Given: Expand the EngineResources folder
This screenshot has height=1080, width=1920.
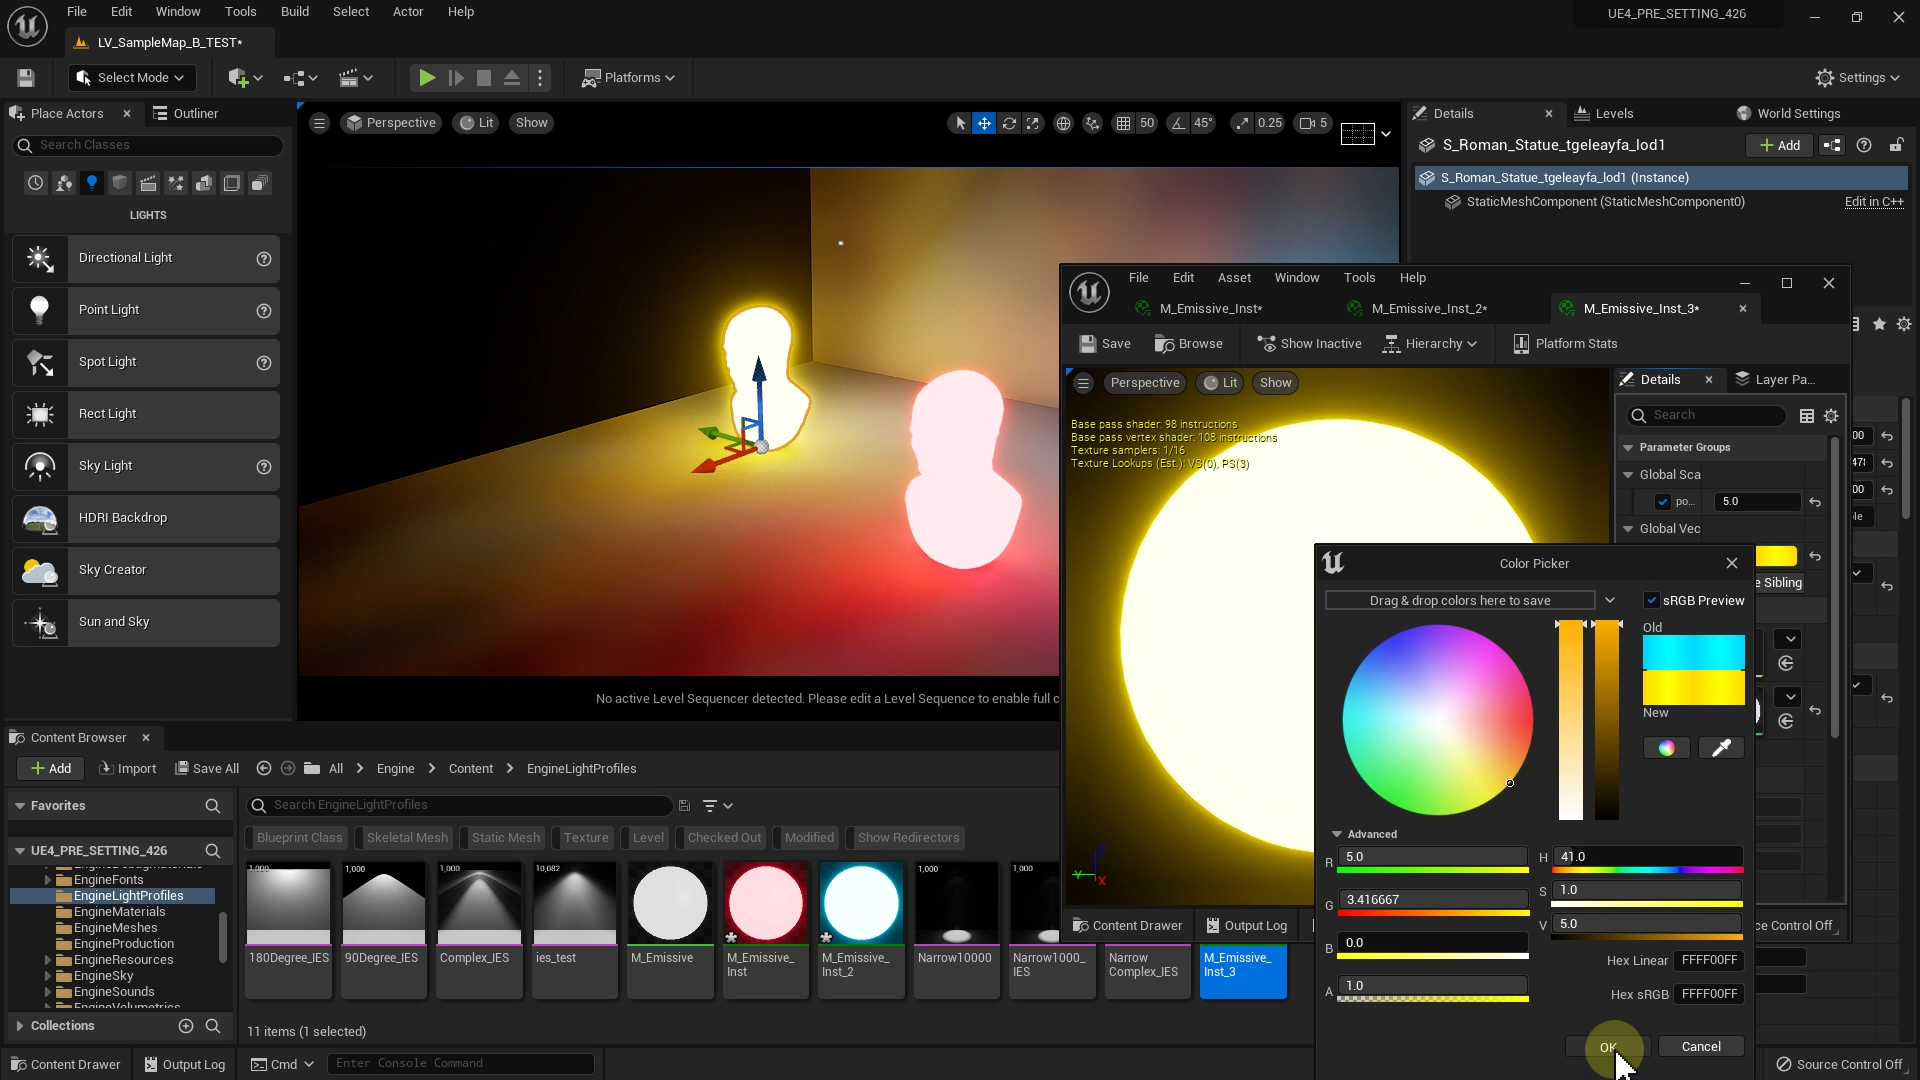Looking at the screenshot, I should pos(48,960).
